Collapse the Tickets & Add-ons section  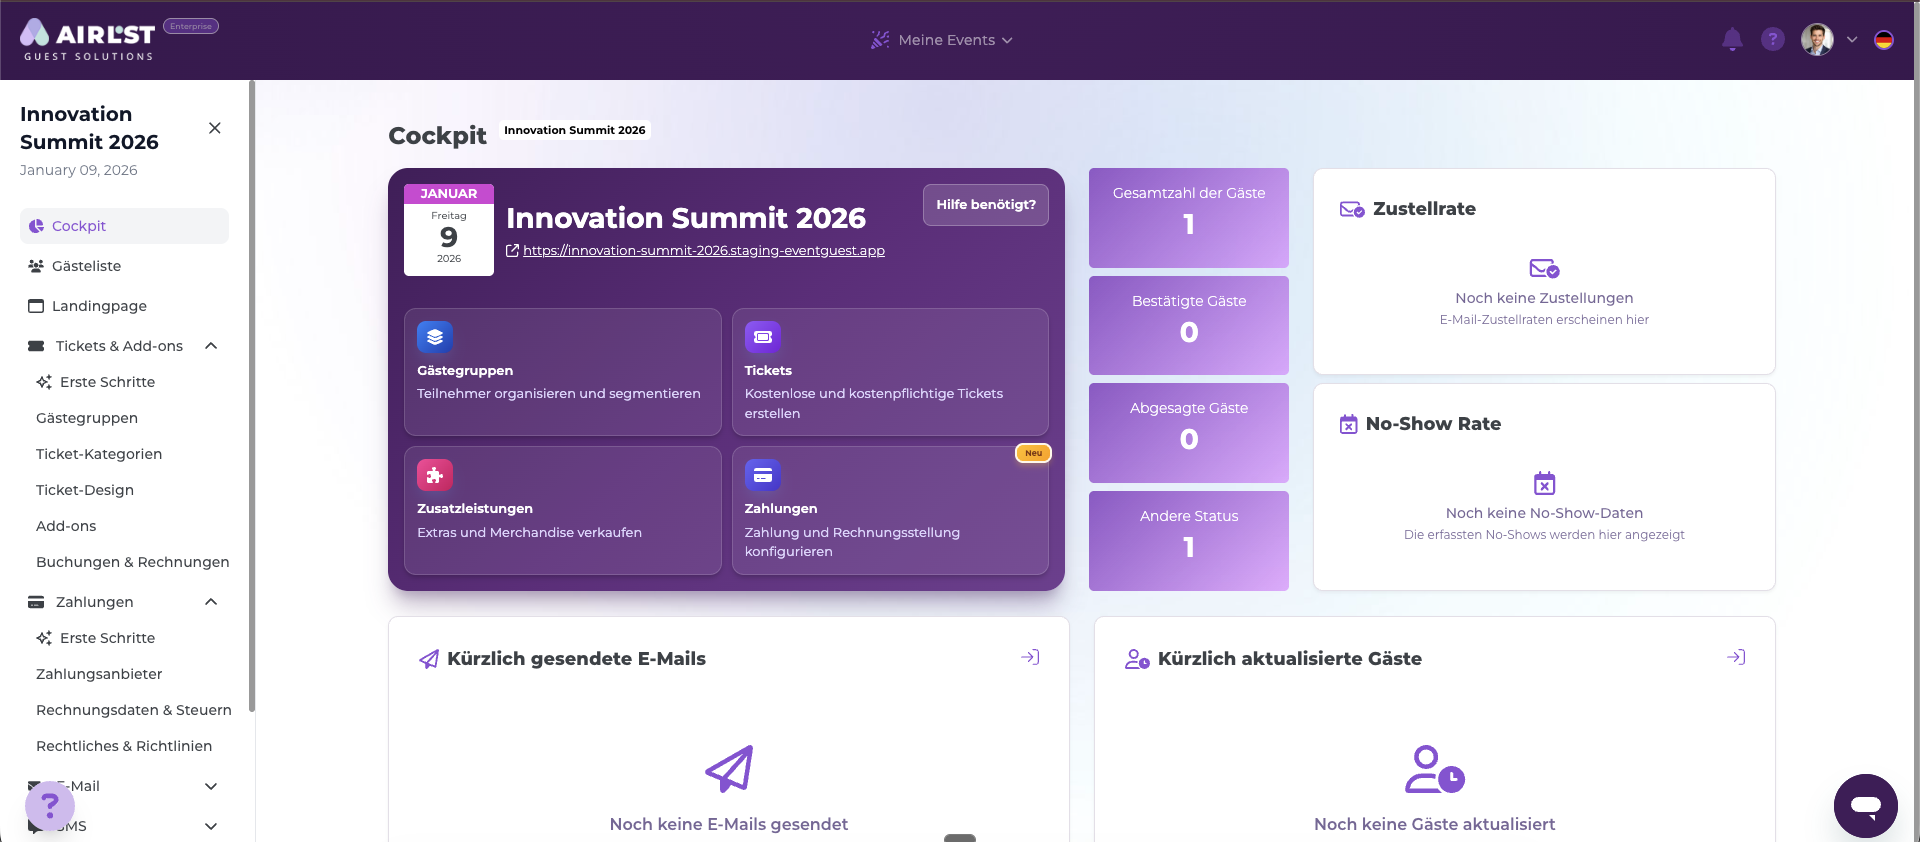[211, 346]
